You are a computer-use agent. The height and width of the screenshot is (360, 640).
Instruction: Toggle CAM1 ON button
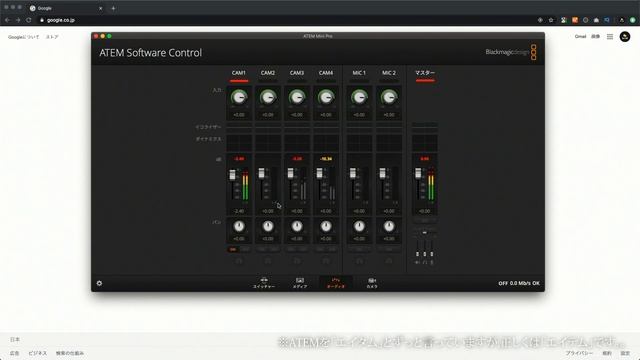(233, 249)
